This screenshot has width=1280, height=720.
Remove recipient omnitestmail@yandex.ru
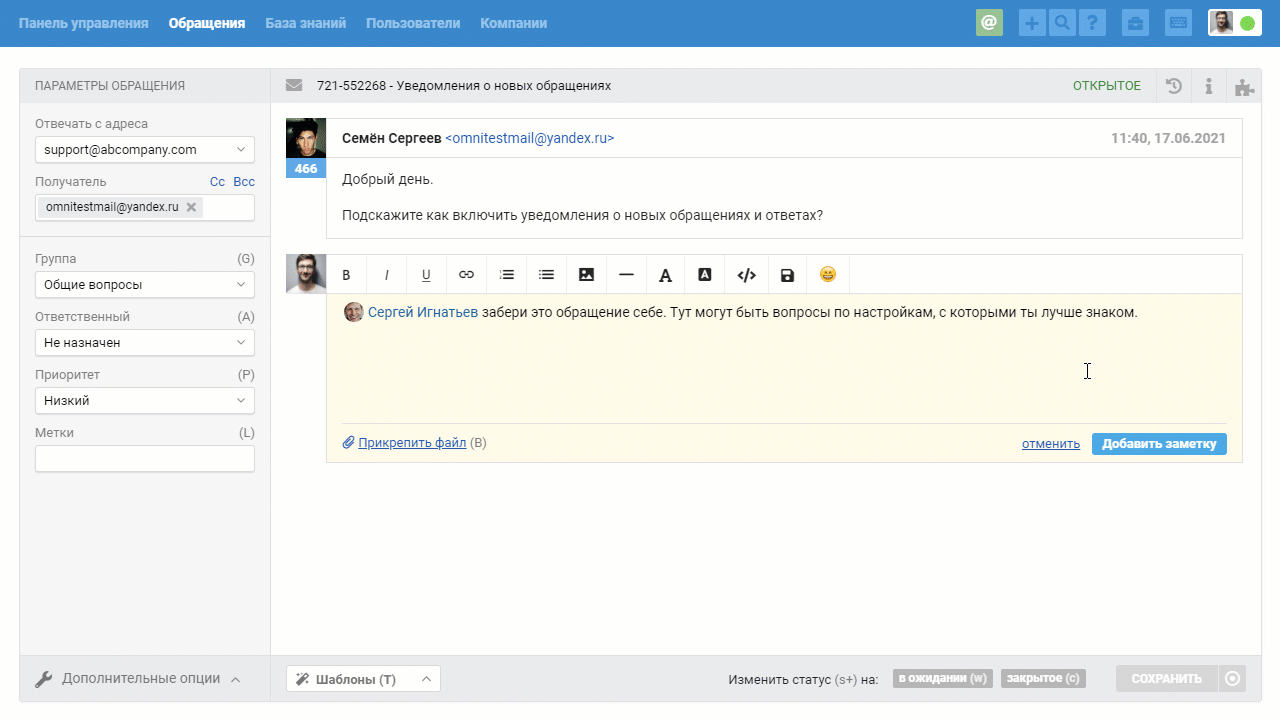191,207
